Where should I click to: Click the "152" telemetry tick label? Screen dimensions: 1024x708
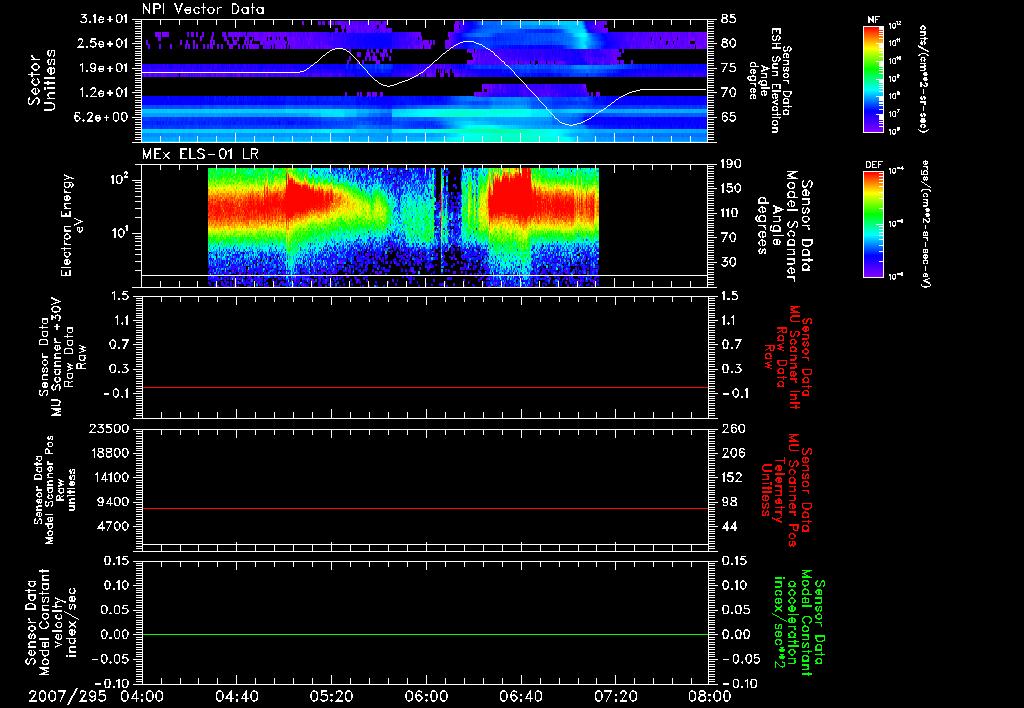coord(733,477)
